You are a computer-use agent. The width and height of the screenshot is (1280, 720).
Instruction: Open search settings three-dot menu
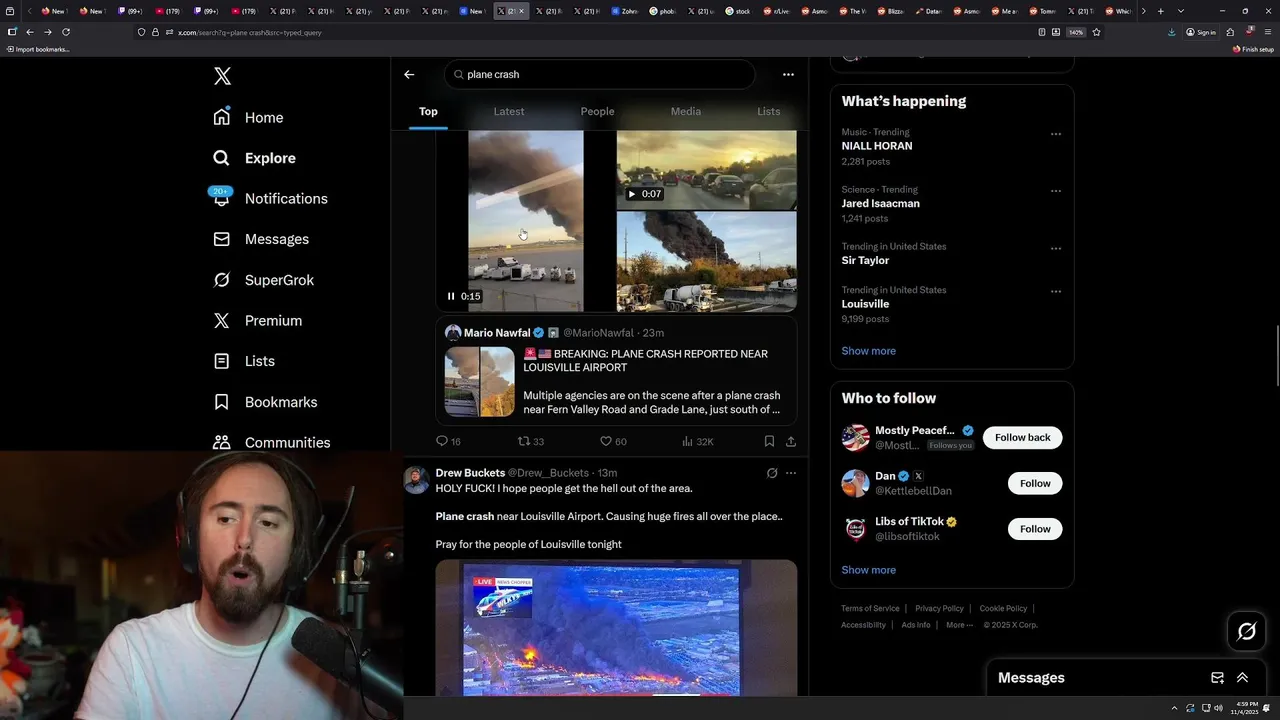tap(788, 74)
